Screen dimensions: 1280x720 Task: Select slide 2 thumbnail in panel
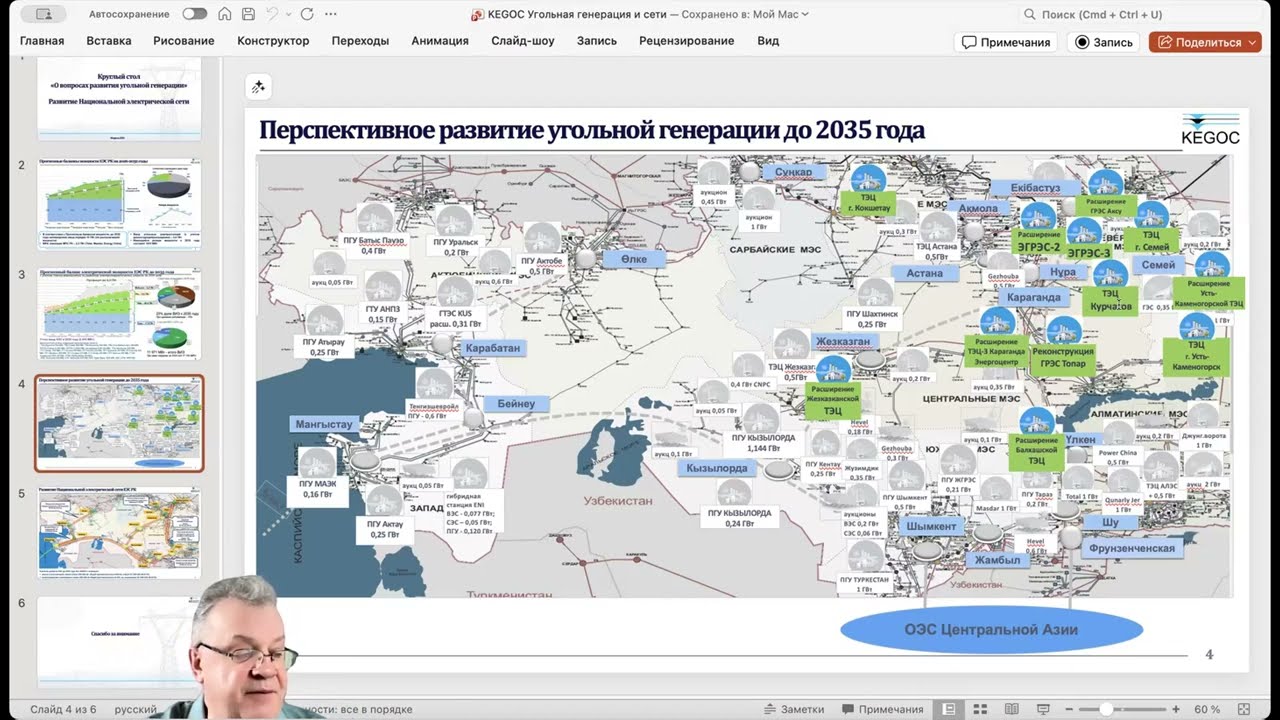119,203
